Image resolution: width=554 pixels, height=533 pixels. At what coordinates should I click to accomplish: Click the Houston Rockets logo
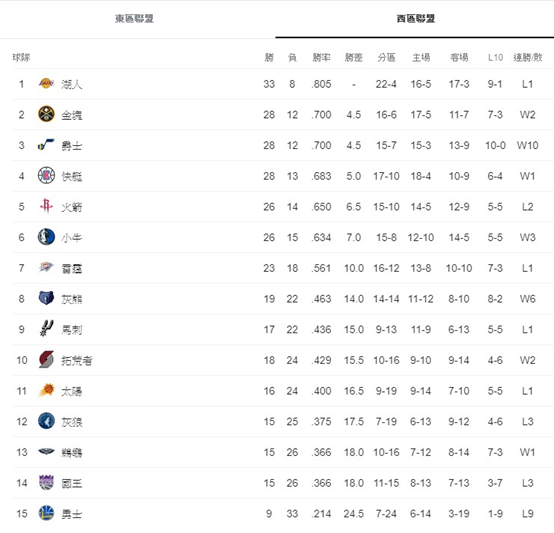click(x=46, y=206)
